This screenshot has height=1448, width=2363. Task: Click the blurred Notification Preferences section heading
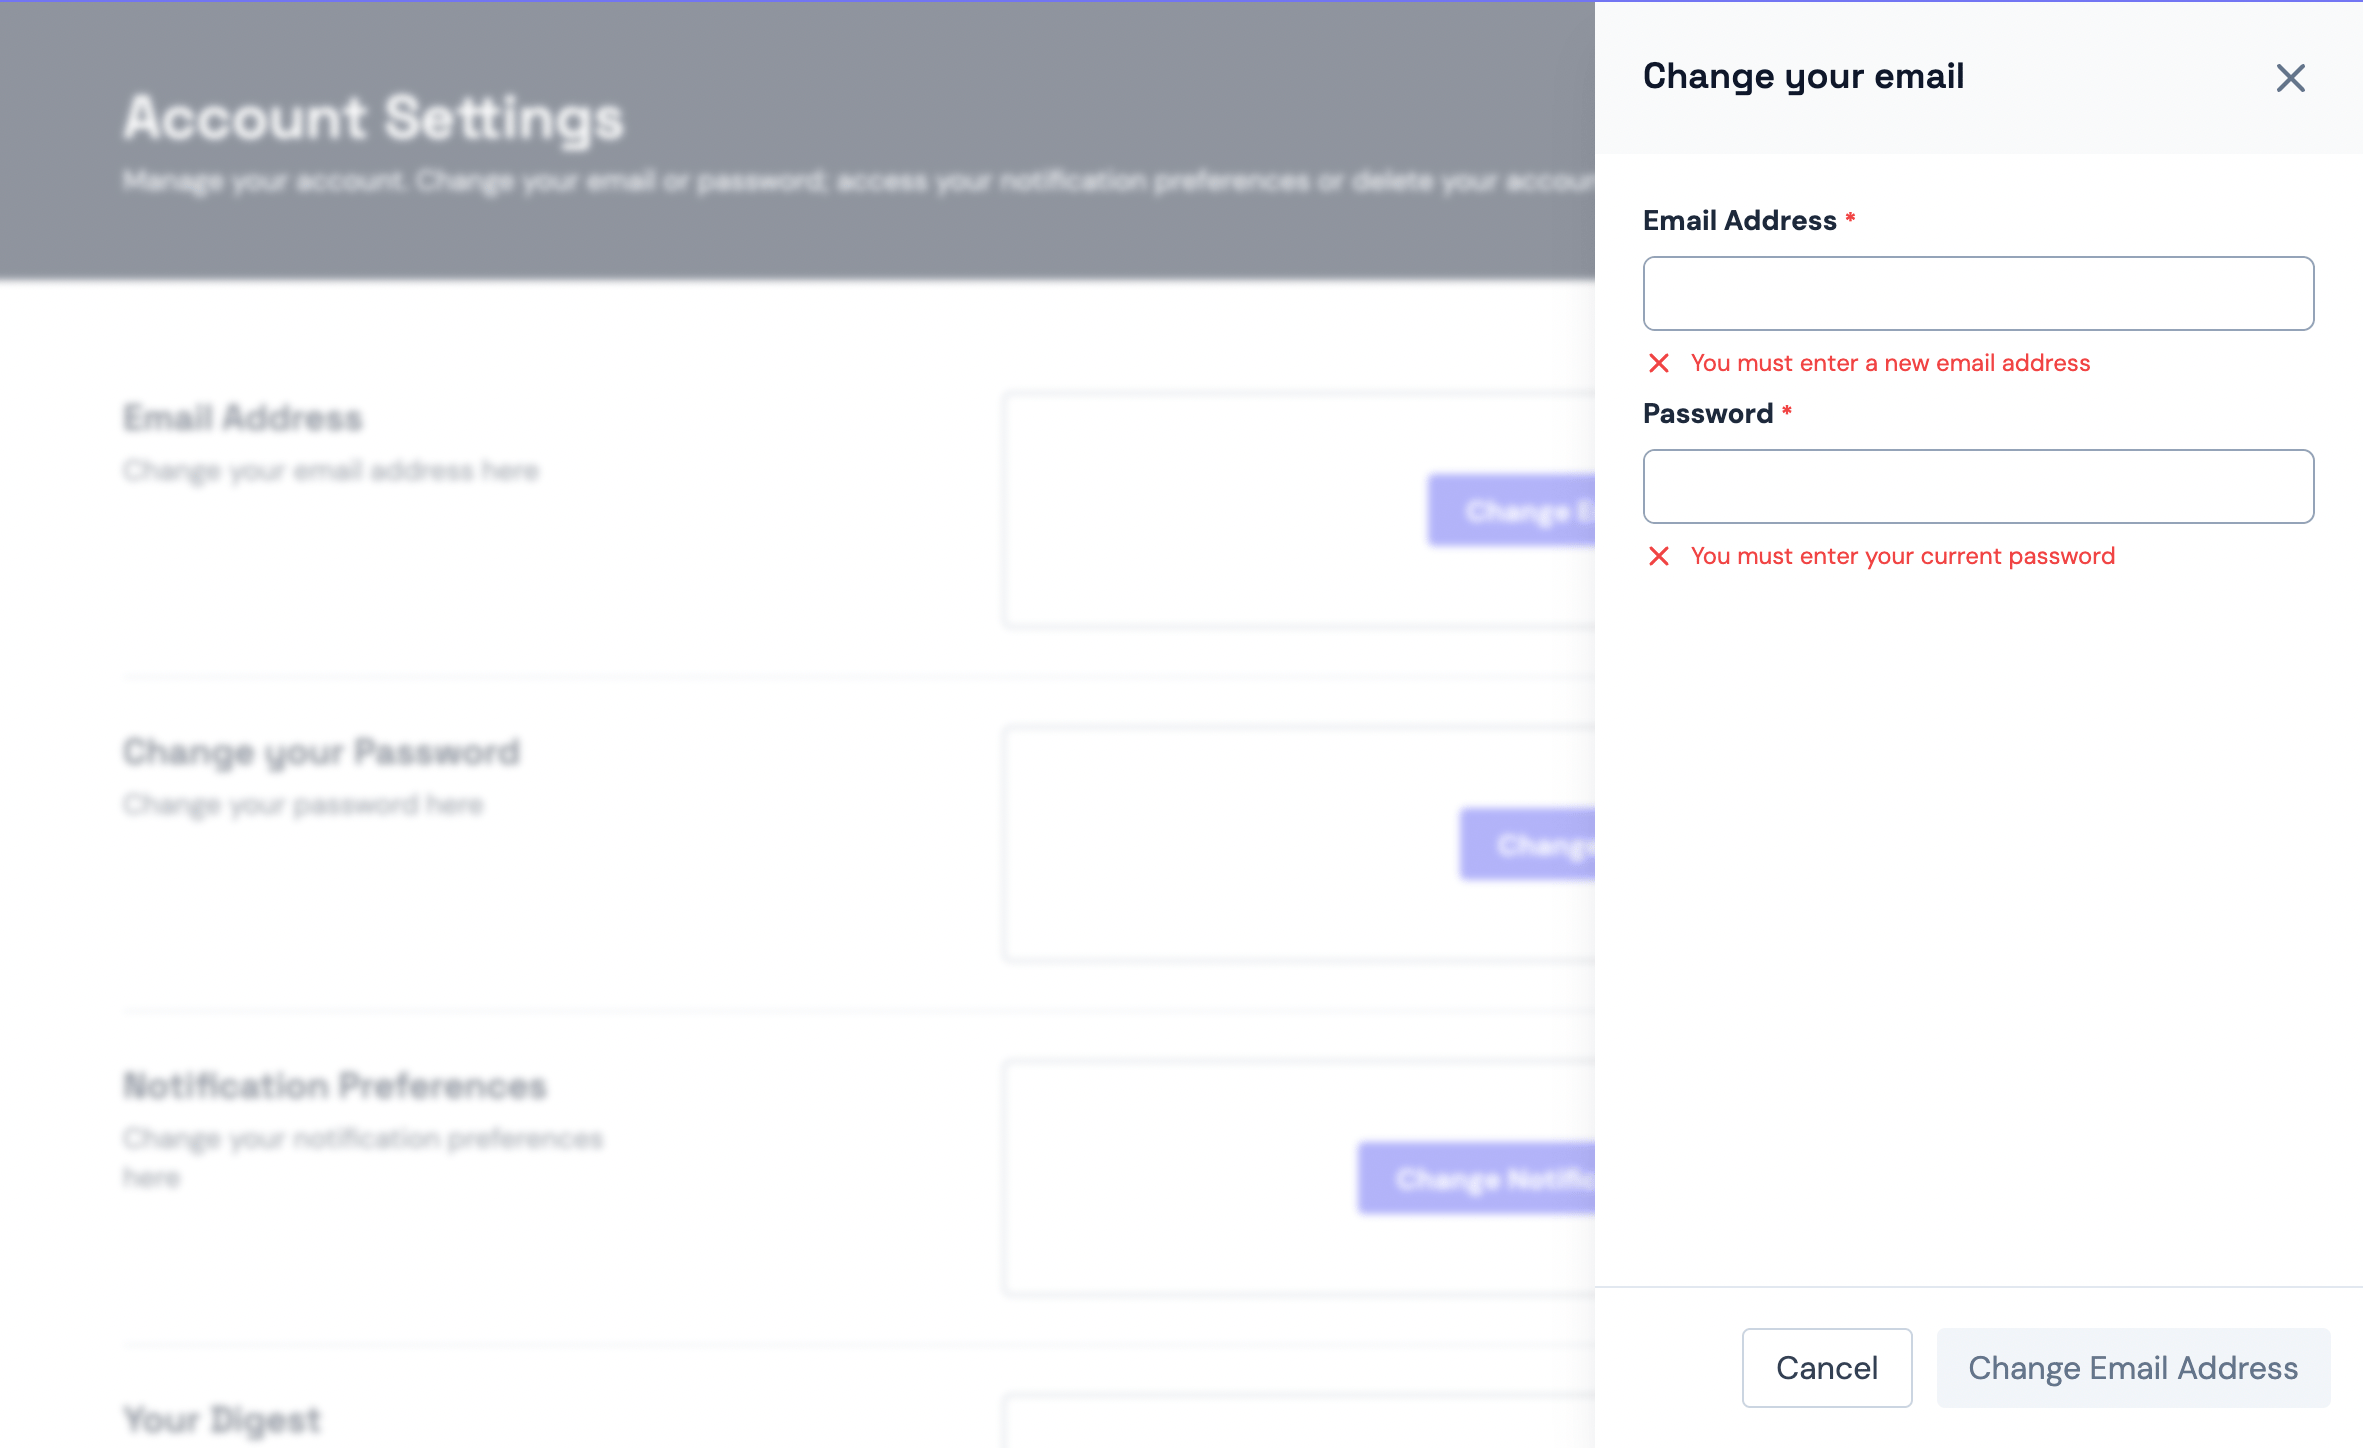[x=335, y=1086]
